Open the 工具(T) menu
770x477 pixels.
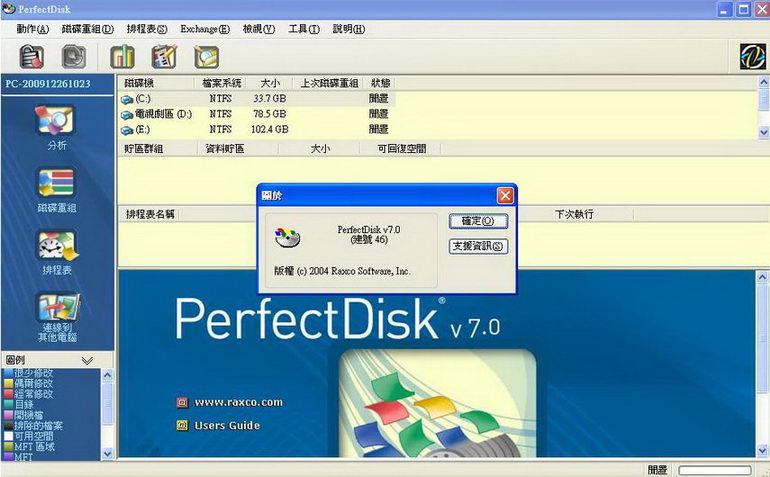303,29
